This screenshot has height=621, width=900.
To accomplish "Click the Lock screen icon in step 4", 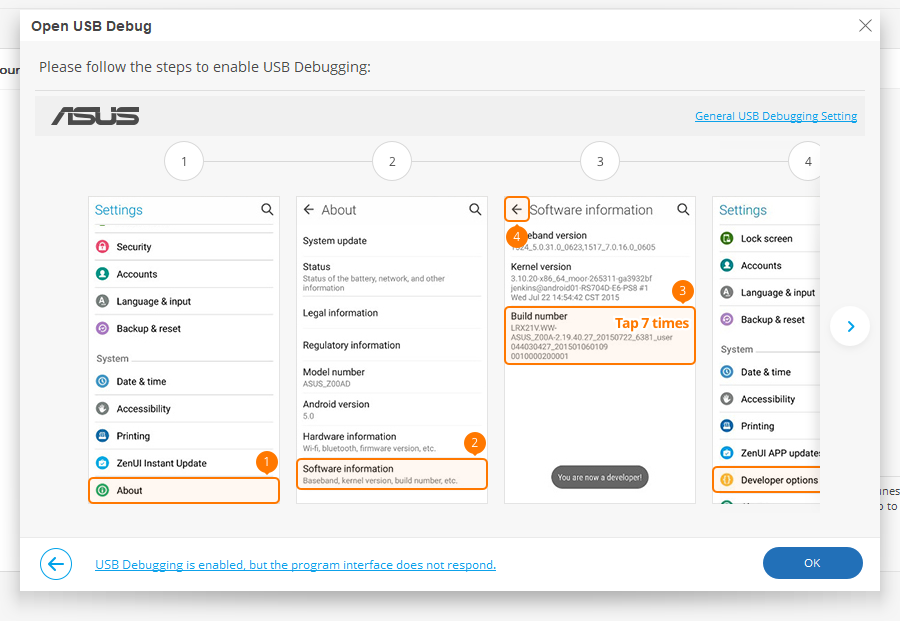I will pos(727,238).
